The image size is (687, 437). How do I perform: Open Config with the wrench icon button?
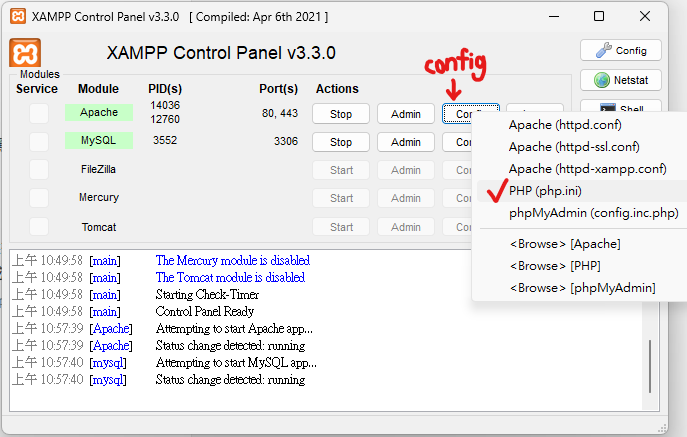[620, 50]
